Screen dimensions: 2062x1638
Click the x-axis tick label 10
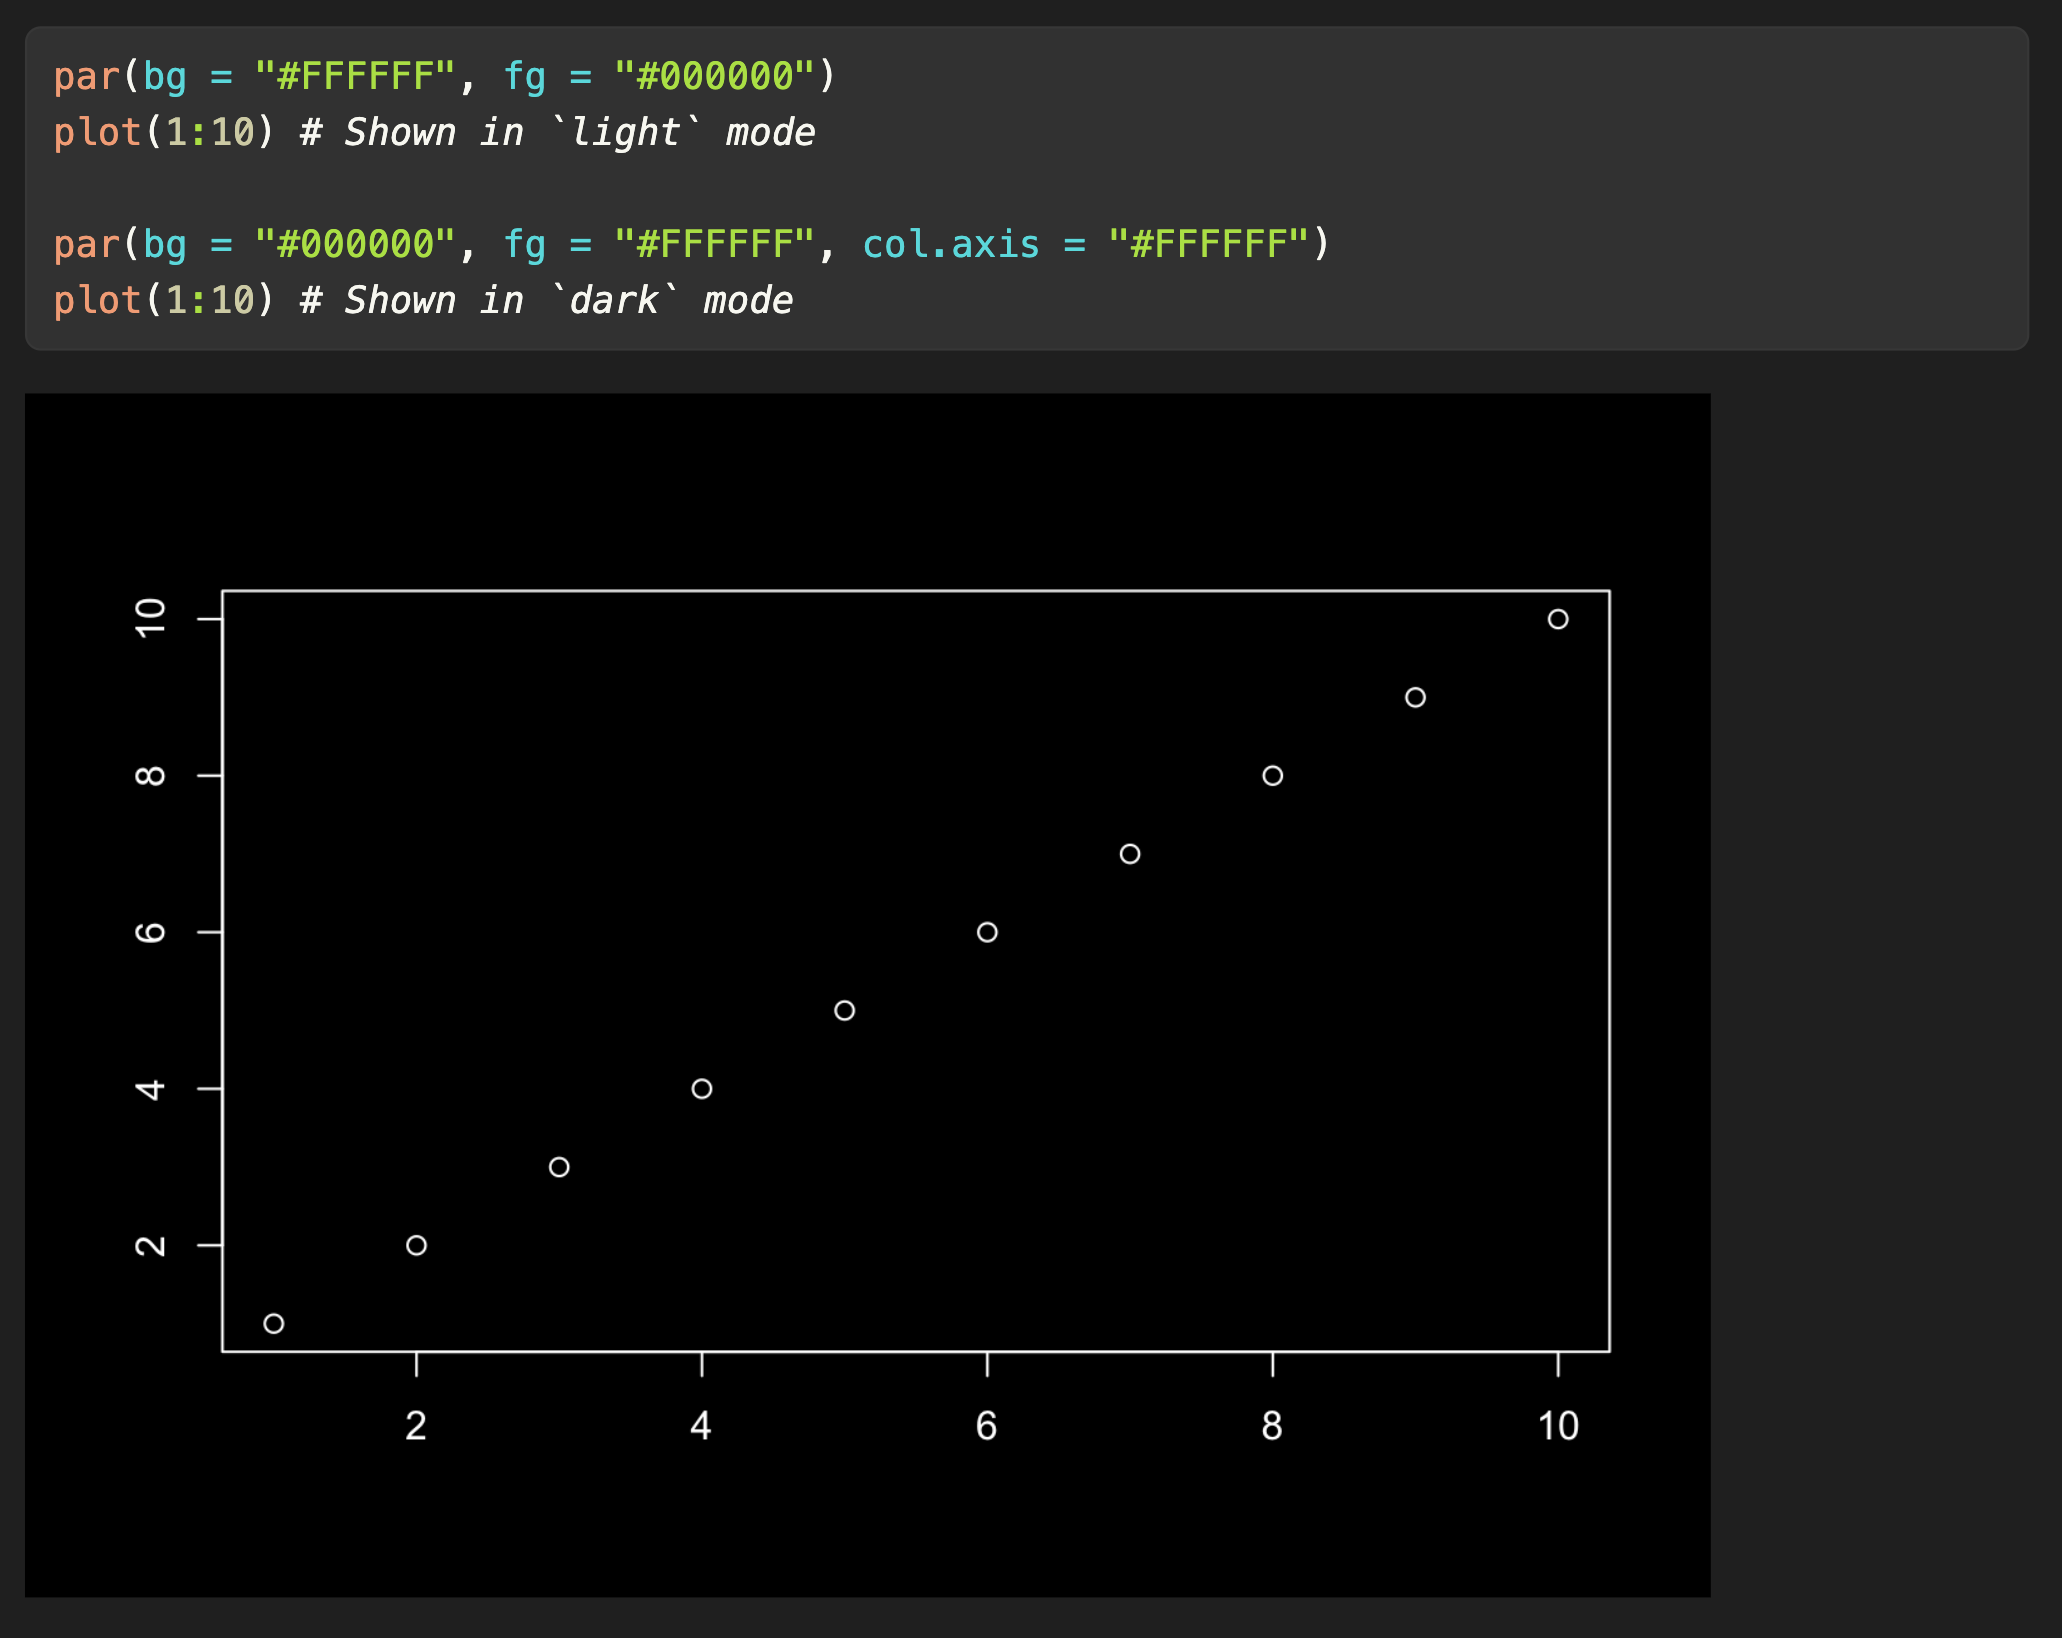[1558, 1426]
